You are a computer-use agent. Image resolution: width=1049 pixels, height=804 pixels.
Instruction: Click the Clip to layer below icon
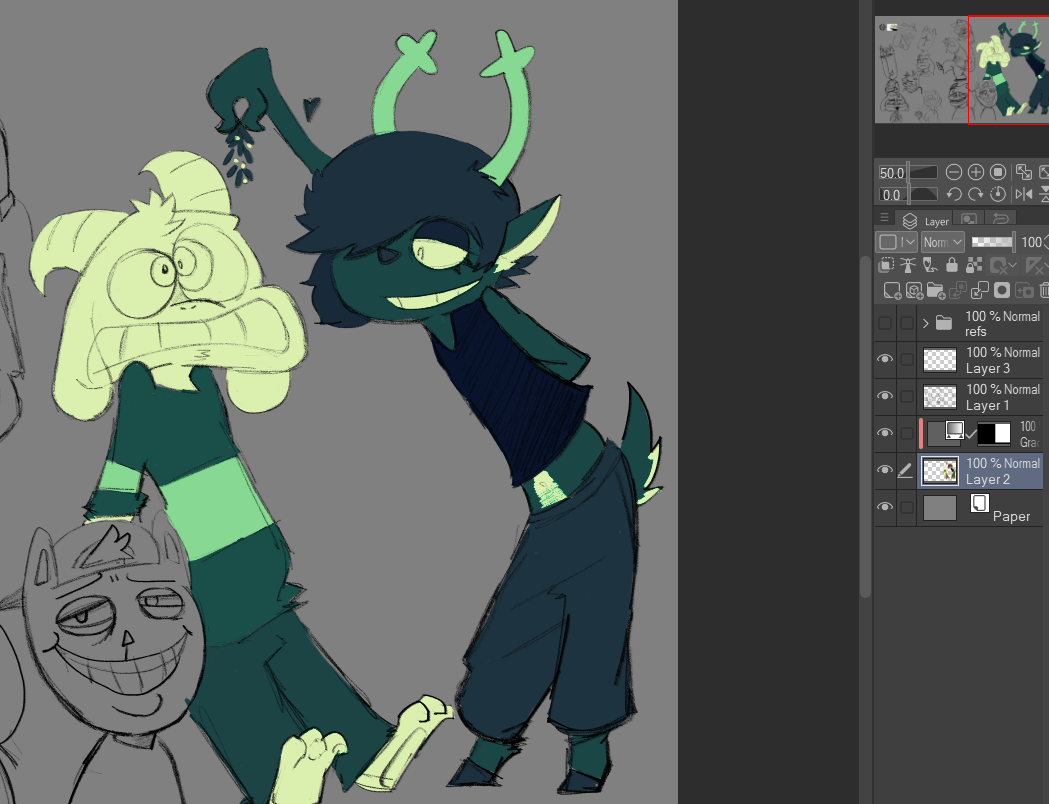pos(886,266)
